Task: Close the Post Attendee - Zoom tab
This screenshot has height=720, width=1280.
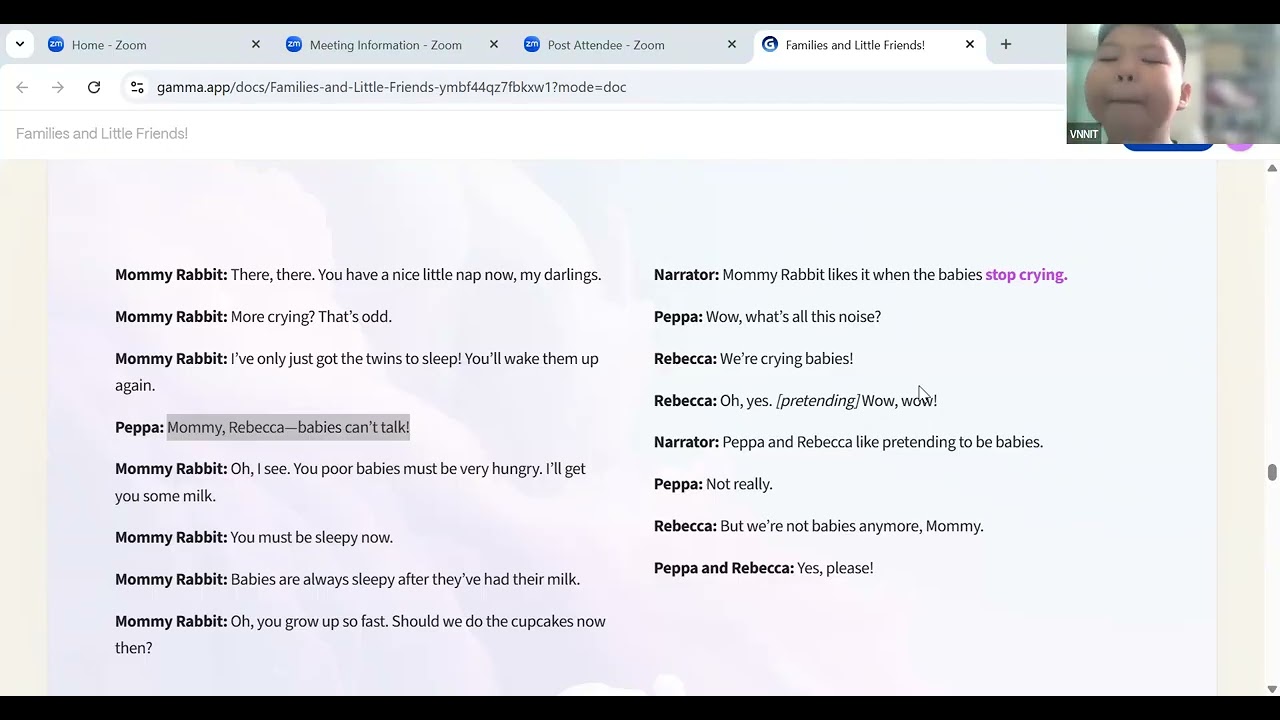Action: (731, 45)
